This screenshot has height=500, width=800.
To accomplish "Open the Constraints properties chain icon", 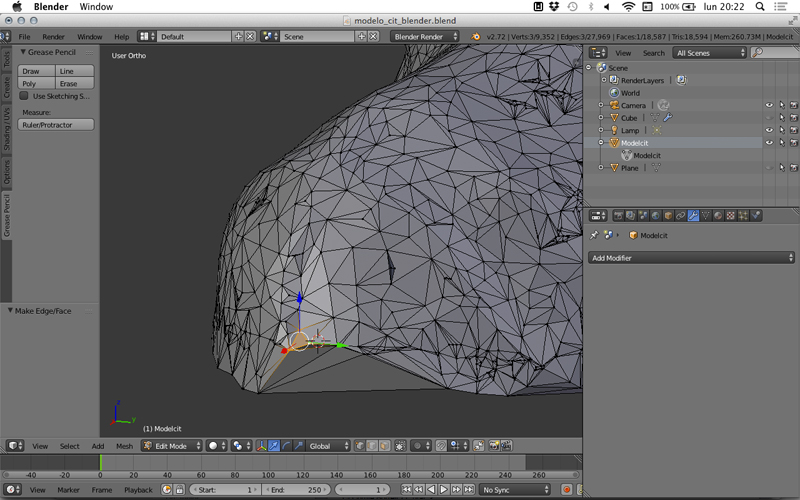I will pos(680,216).
